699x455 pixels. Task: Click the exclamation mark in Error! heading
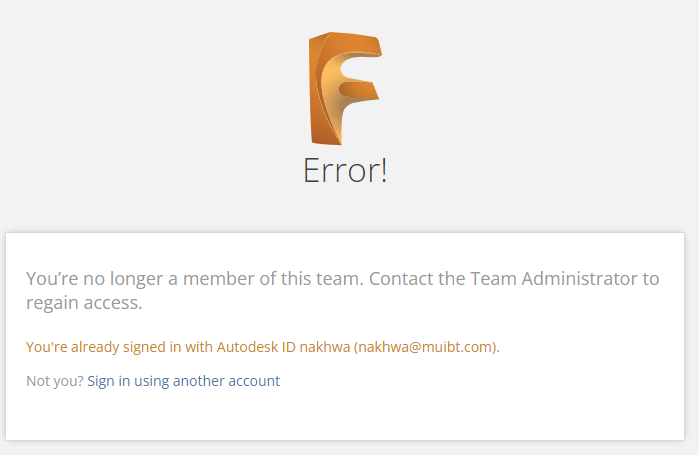point(383,170)
